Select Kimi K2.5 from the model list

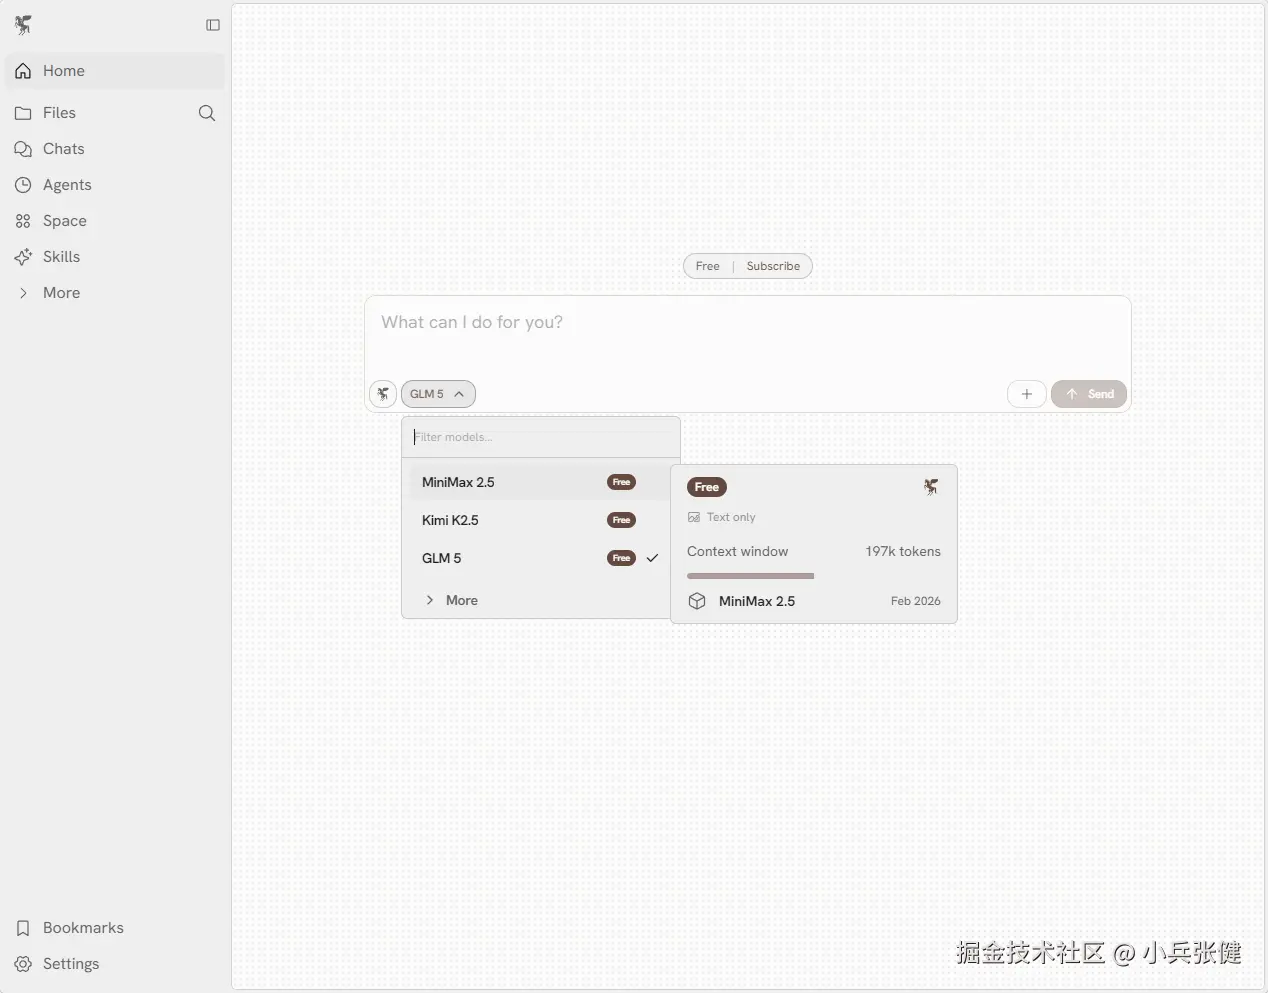coord(540,520)
